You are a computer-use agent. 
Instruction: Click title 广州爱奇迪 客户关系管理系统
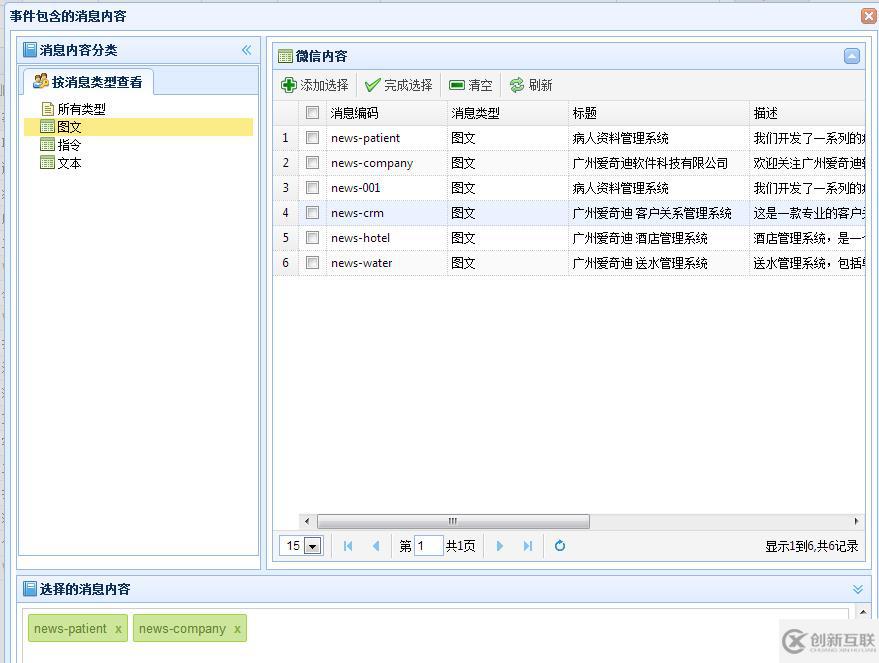tap(651, 213)
